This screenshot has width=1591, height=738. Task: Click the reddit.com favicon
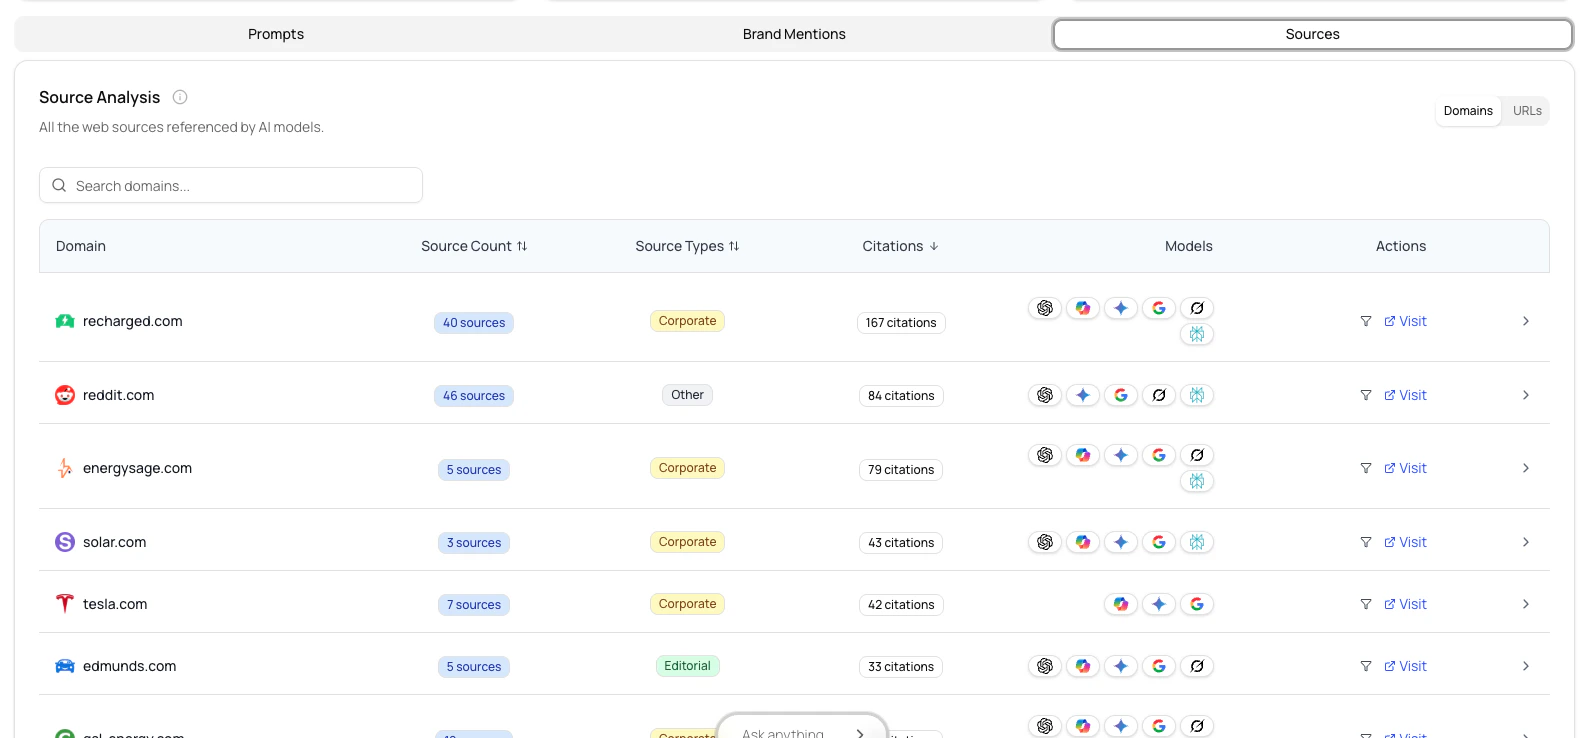[65, 395]
